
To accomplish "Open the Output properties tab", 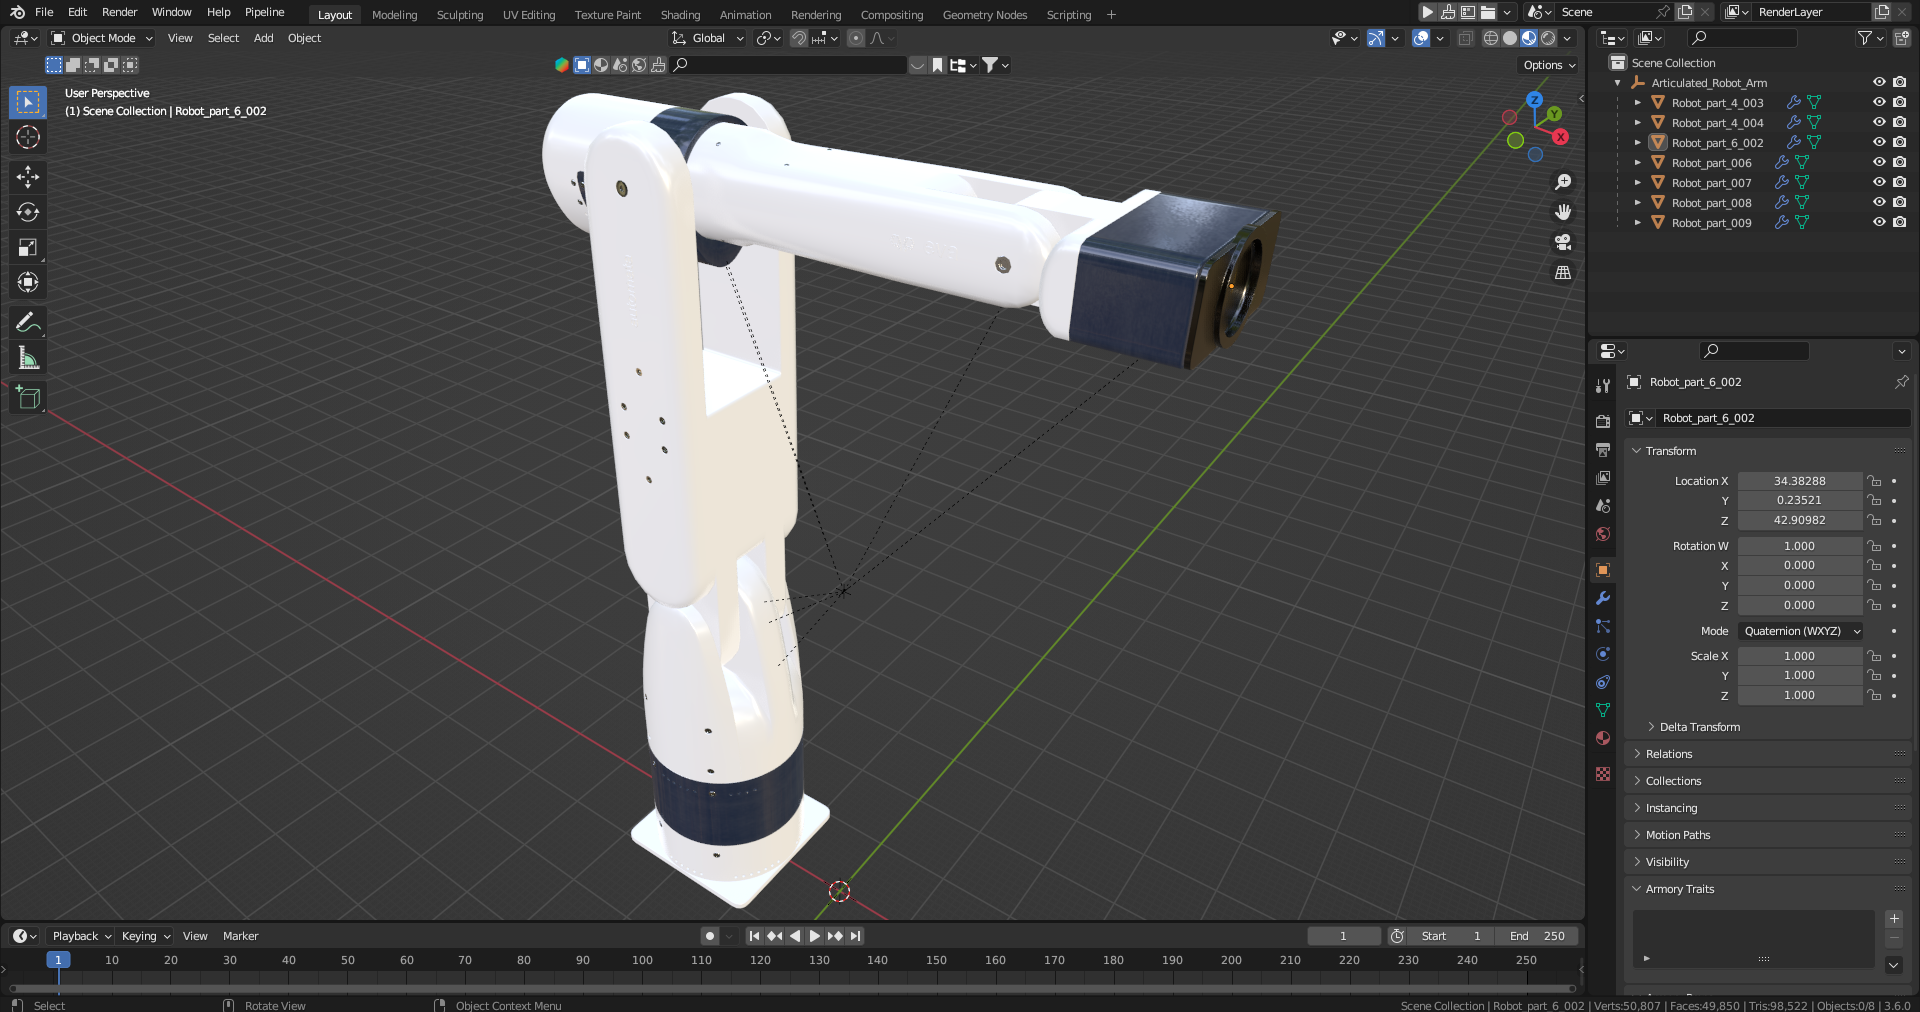I will click(1603, 449).
